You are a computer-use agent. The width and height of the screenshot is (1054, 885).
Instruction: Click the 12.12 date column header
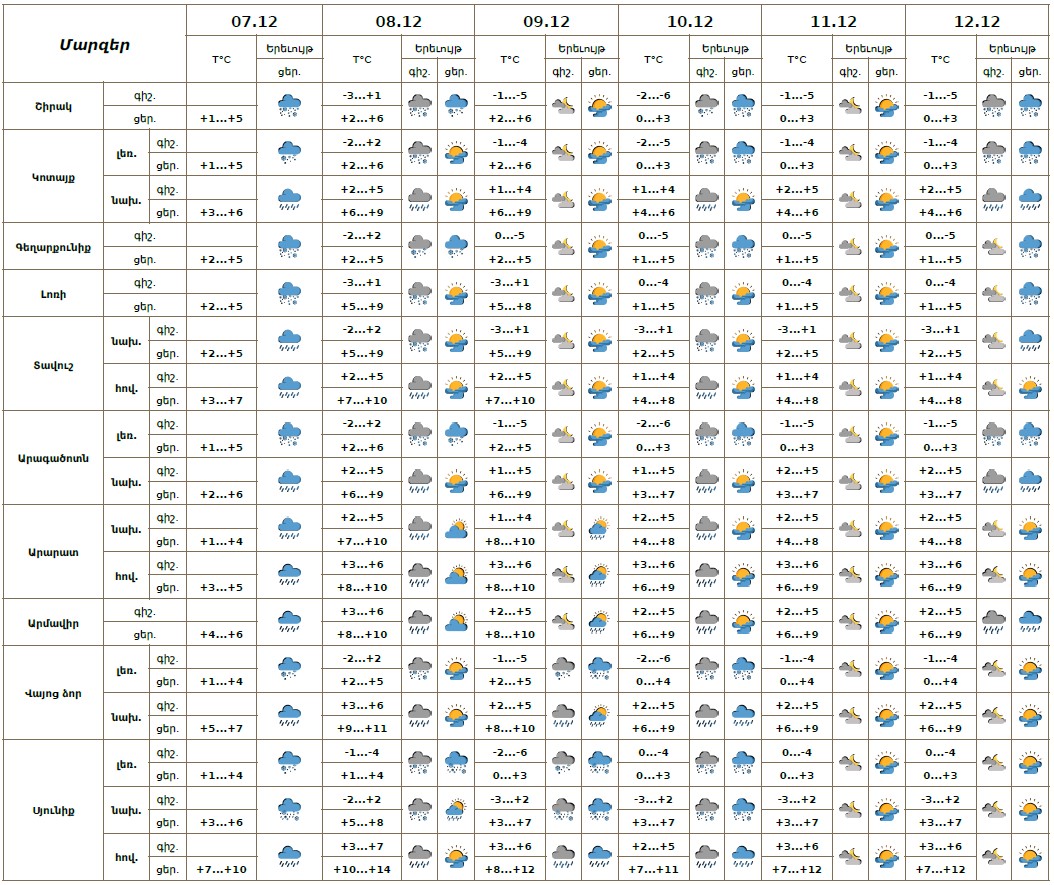(x=977, y=21)
